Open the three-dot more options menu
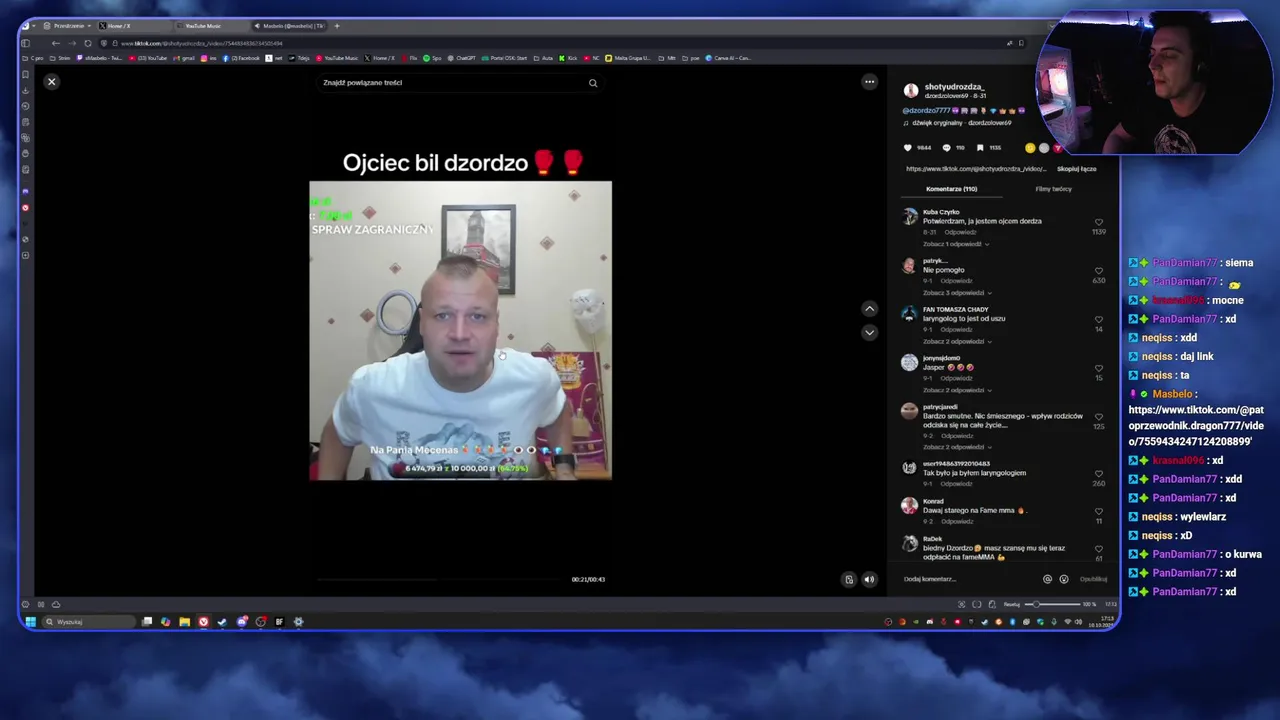The width and height of the screenshot is (1280, 720). point(869,82)
